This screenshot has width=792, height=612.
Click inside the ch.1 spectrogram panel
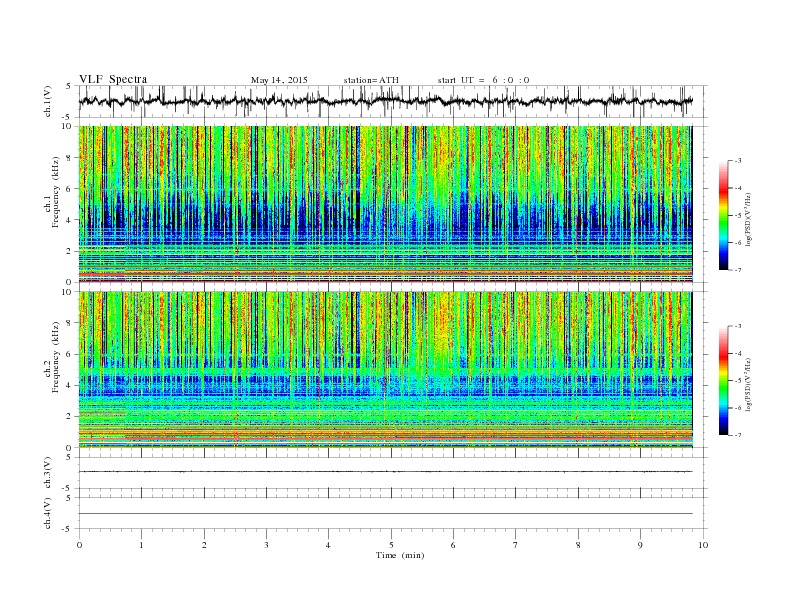click(385, 204)
